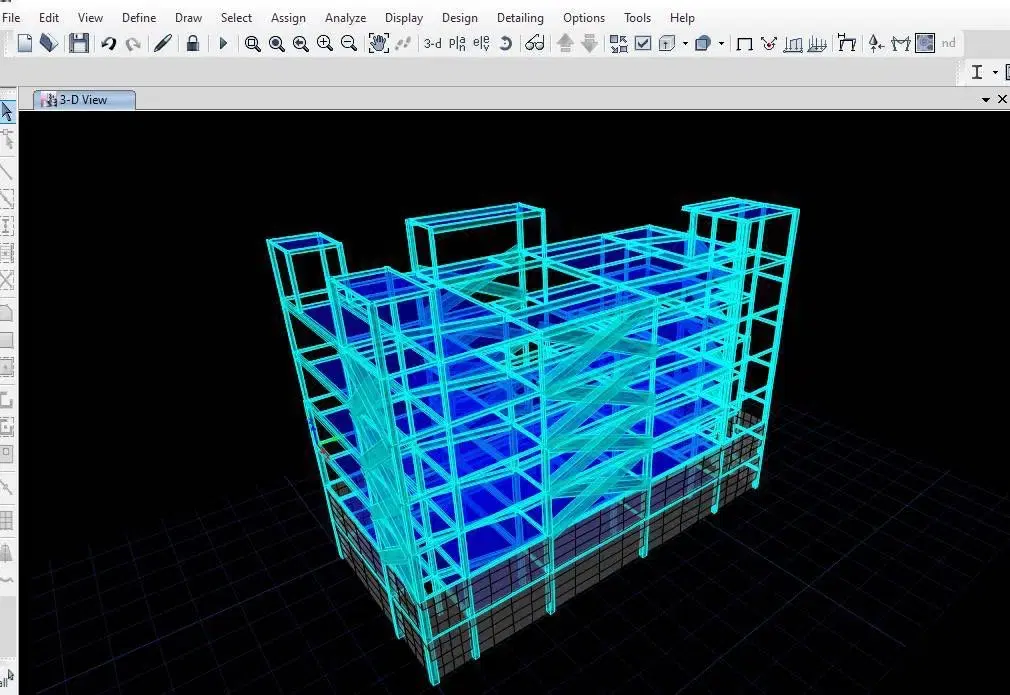Screen dimensions: 1010x695
Task: Open the Help menu
Action: [x=682, y=18]
